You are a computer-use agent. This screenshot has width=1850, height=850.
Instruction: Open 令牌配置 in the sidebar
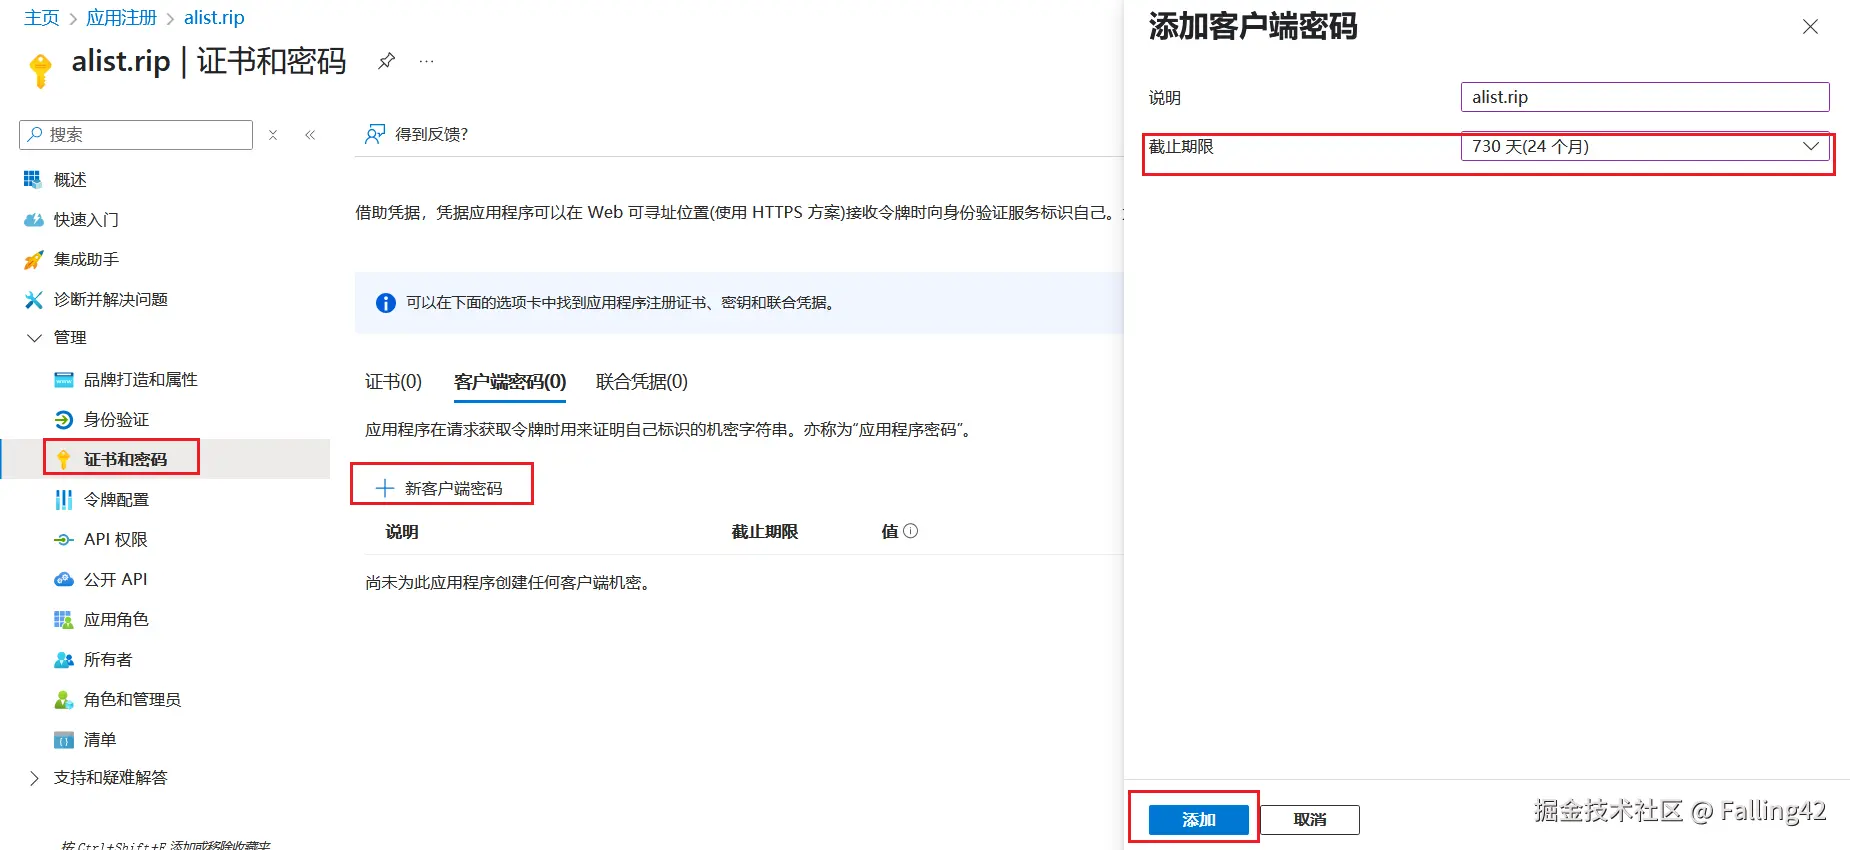coord(116,499)
